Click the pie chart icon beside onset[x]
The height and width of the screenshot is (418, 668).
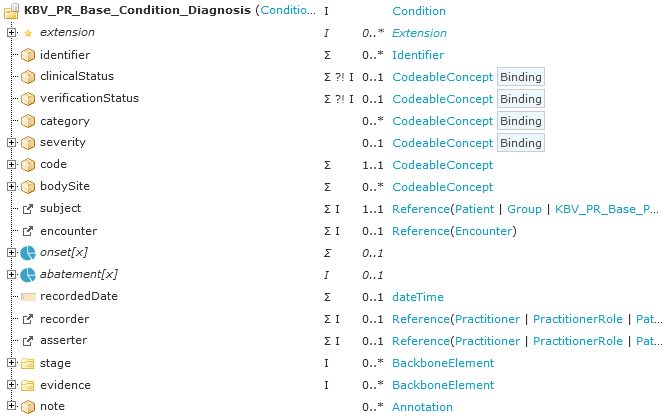point(28,253)
